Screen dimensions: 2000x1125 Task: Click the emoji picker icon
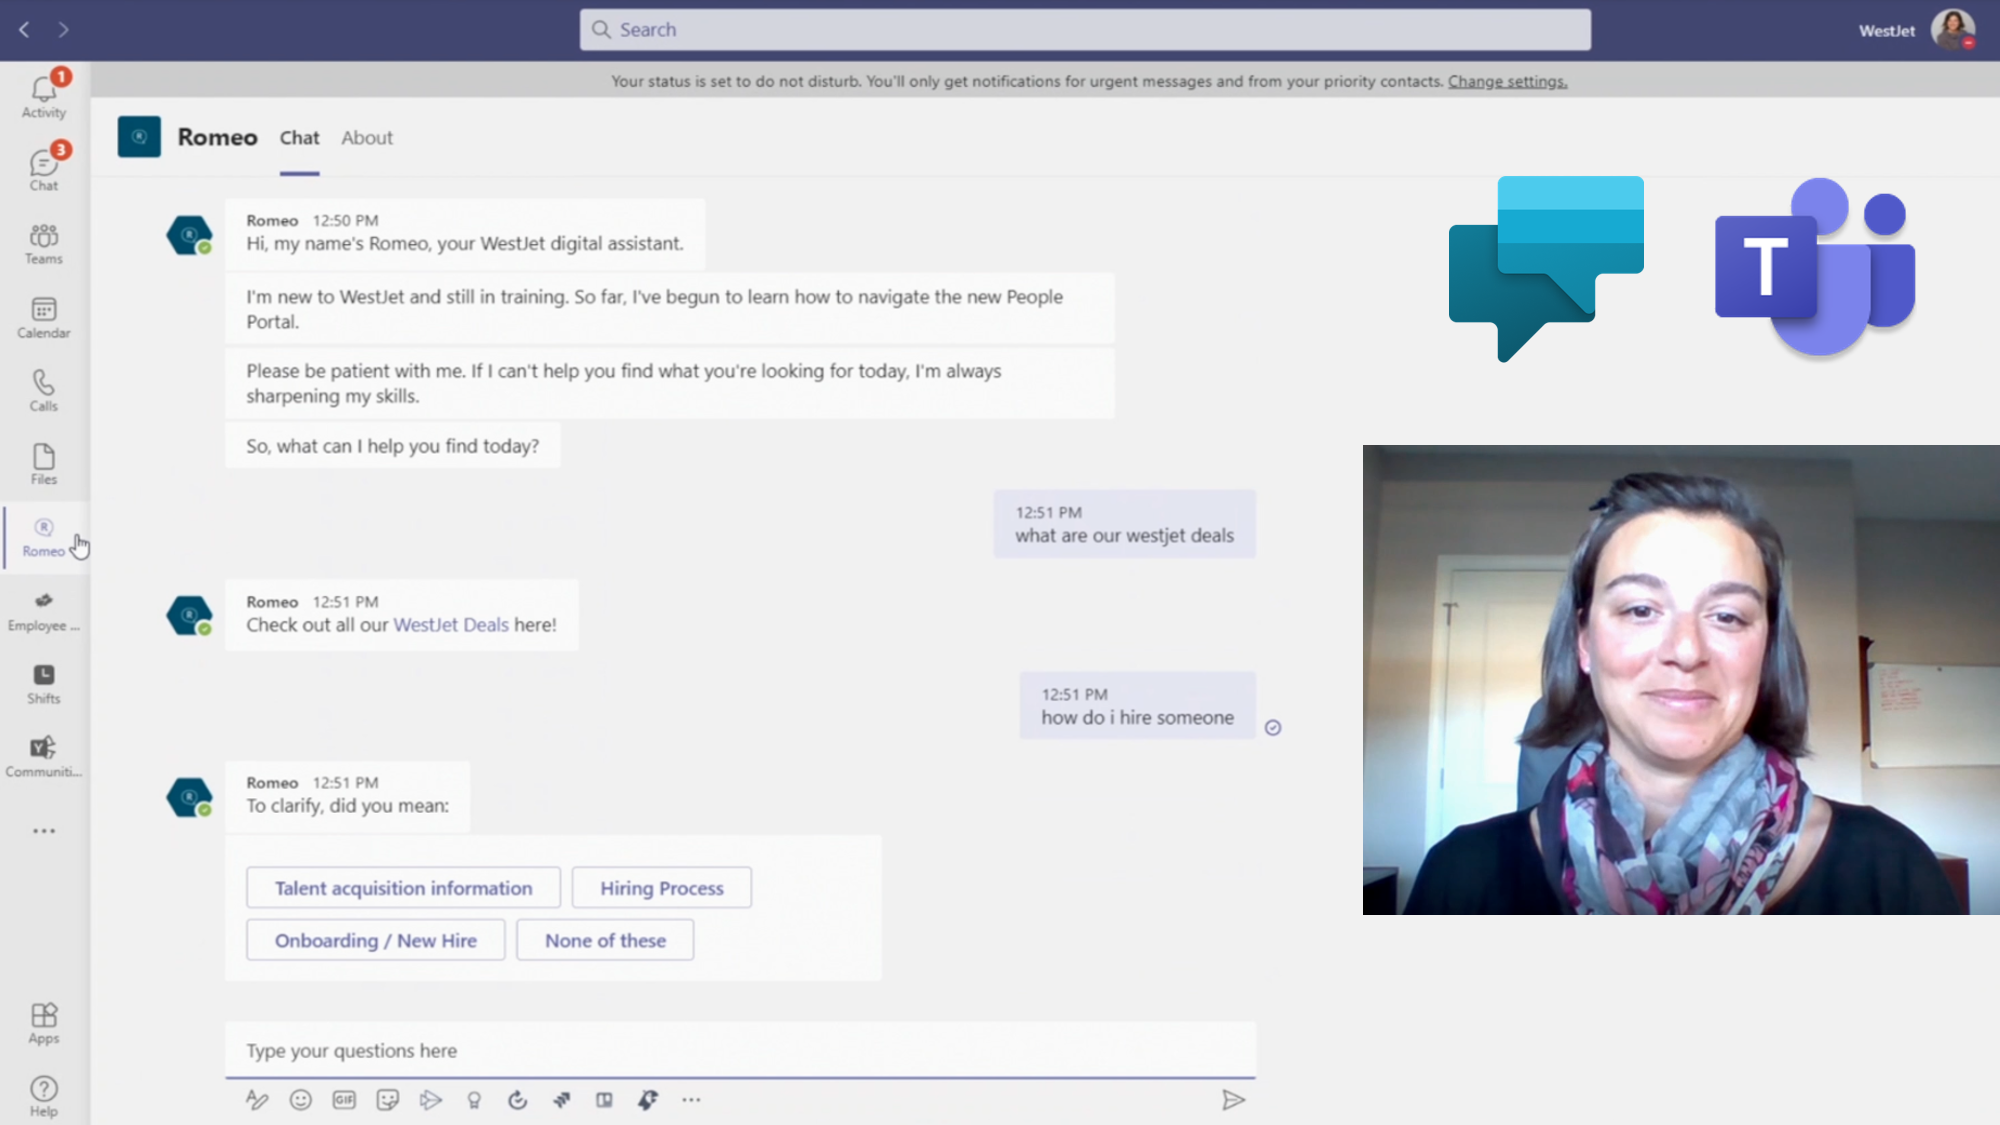click(x=300, y=1100)
